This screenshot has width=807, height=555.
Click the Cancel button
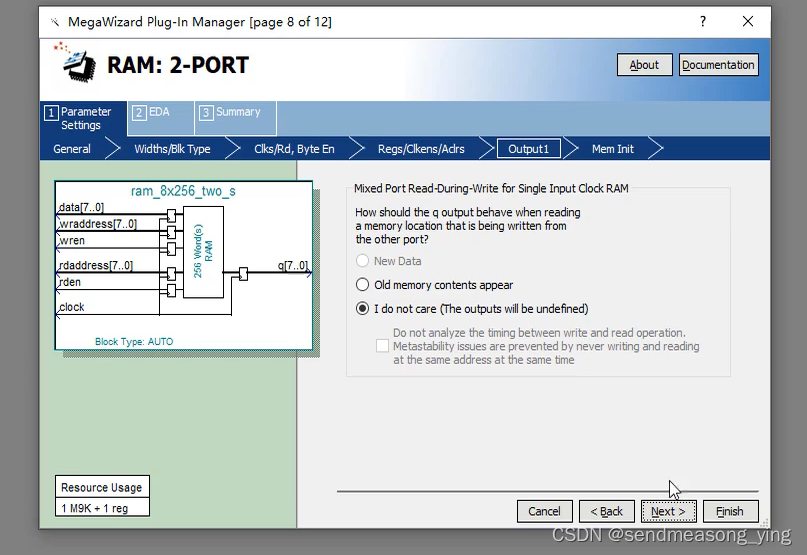(x=545, y=511)
